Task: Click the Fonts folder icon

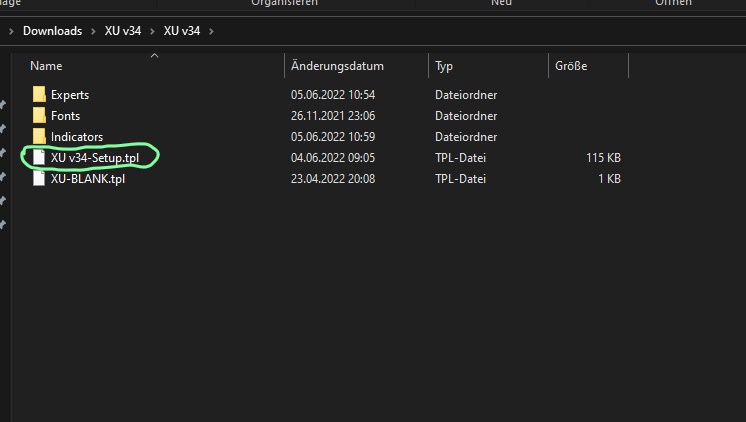Action: coord(39,116)
